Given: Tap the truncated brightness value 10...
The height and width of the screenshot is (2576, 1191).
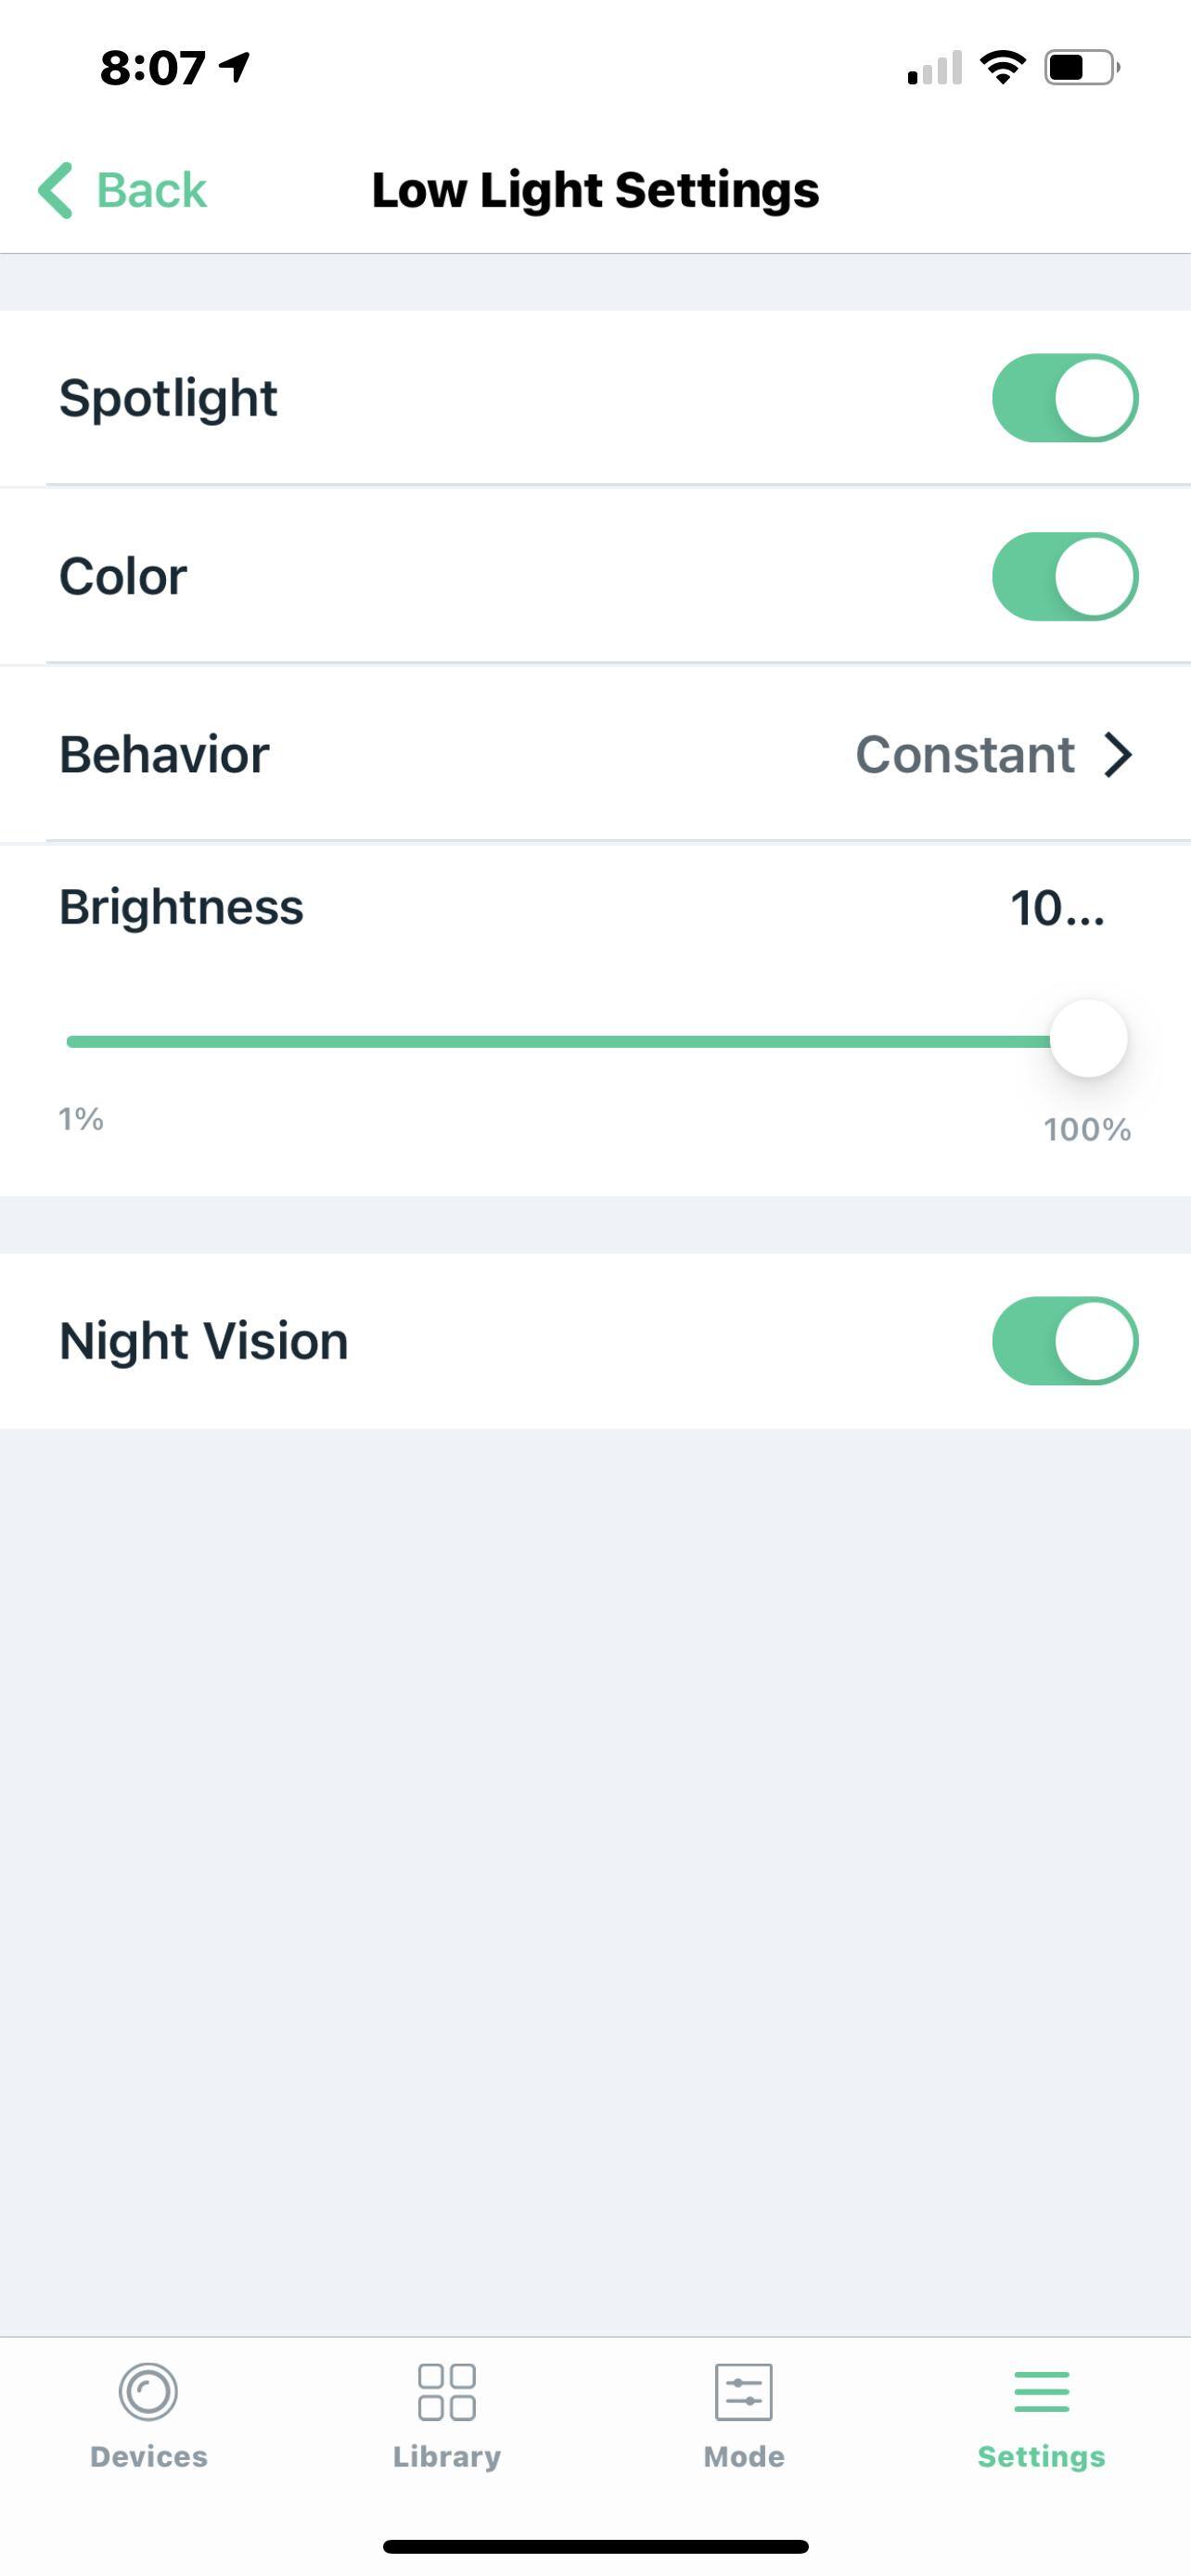Looking at the screenshot, I should pyautogui.click(x=1056, y=908).
